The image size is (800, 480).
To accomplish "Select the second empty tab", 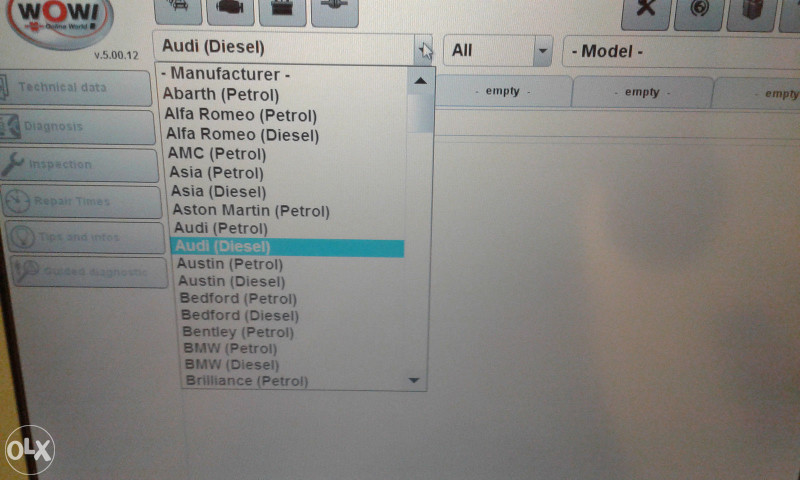I will (x=642, y=92).
